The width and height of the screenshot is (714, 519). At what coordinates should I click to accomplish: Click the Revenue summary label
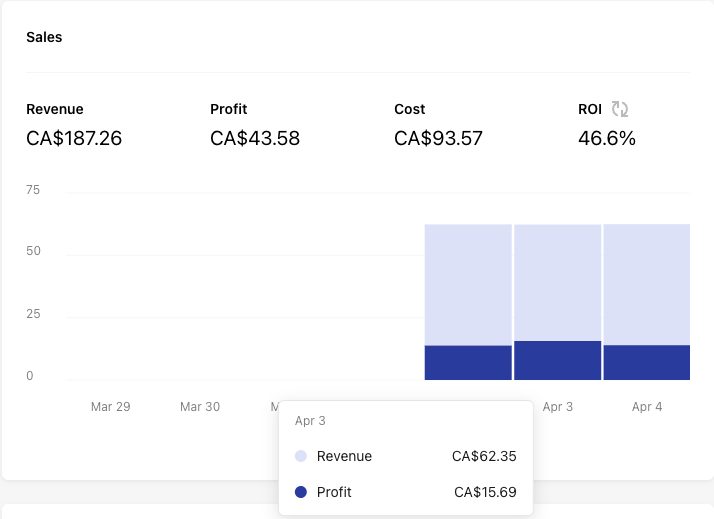click(x=55, y=109)
